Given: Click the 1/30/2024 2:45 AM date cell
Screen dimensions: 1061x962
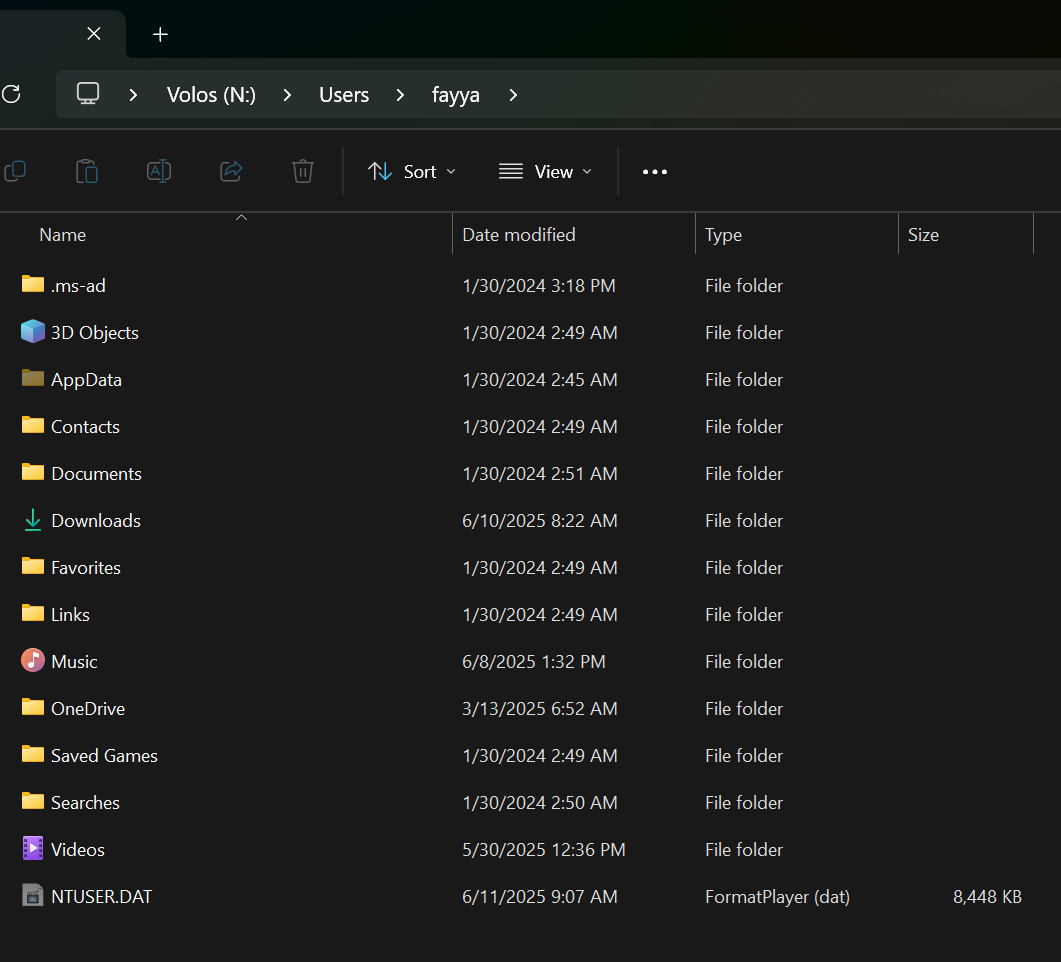Looking at the screenshot, I should click(540, 380).
